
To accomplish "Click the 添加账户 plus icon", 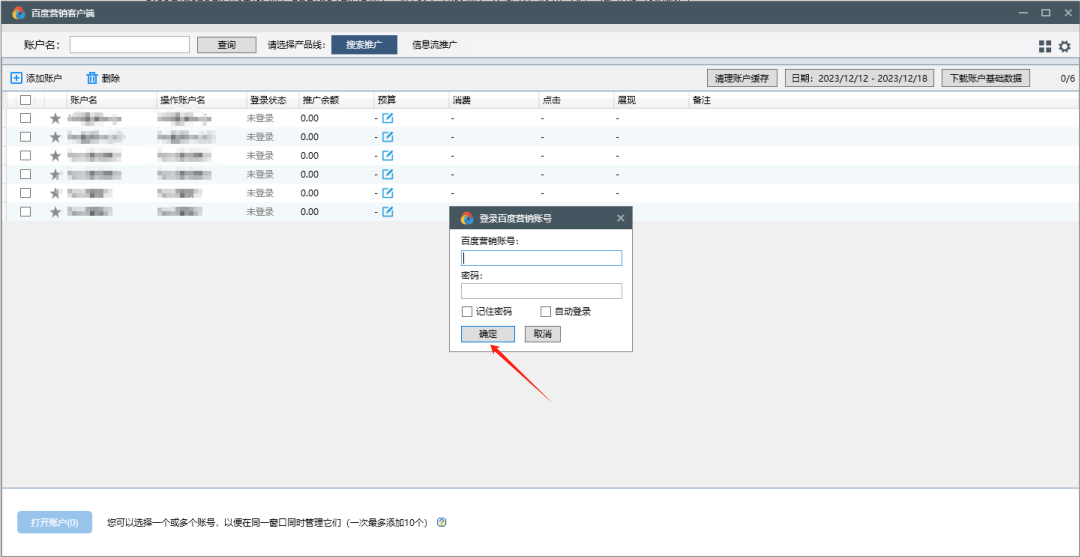I will [17, 78].
